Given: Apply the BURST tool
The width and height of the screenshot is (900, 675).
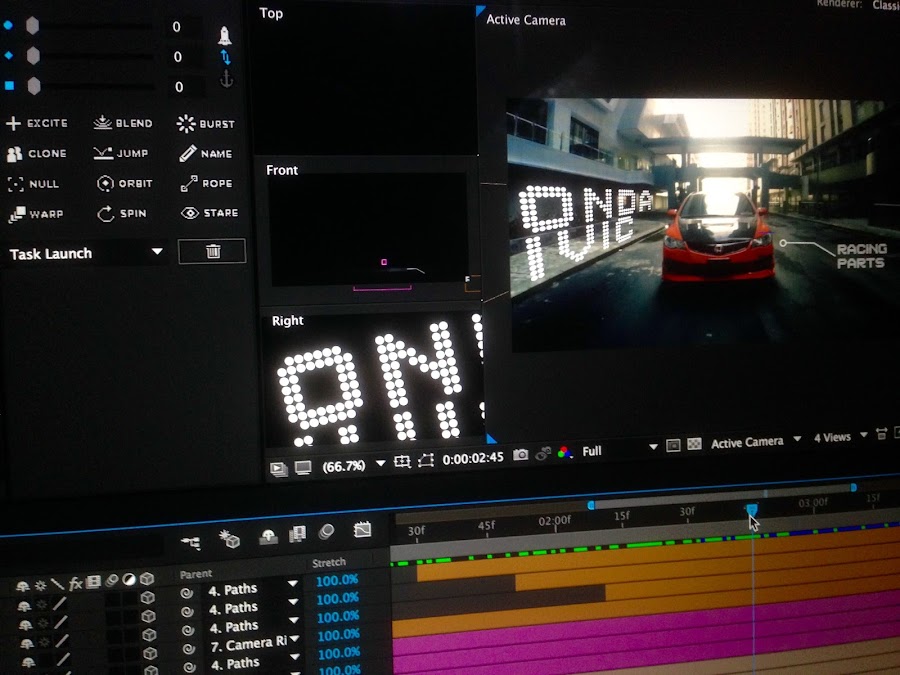Looking at the screenshot, I should (205, 123).
